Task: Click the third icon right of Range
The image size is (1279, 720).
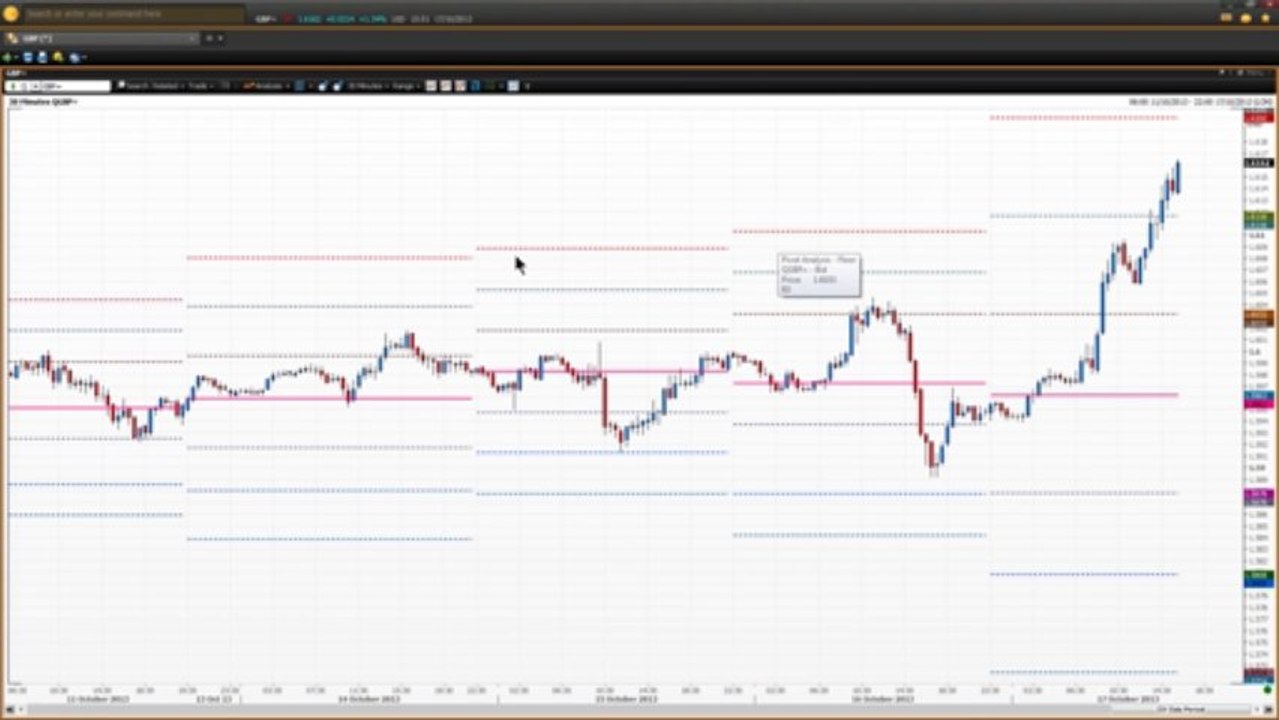Action: pyautogui.click(x=460, y=86)
